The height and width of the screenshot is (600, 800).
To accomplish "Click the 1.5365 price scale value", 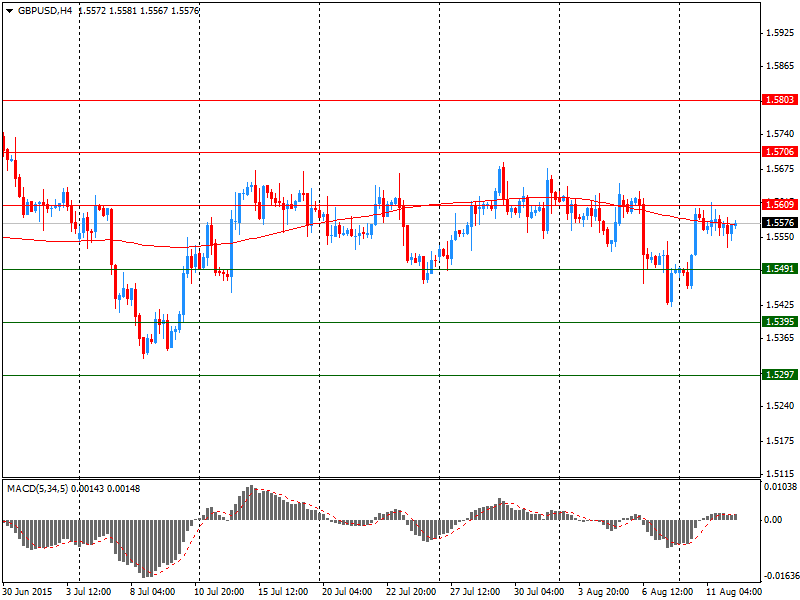I will click(781, 338).
